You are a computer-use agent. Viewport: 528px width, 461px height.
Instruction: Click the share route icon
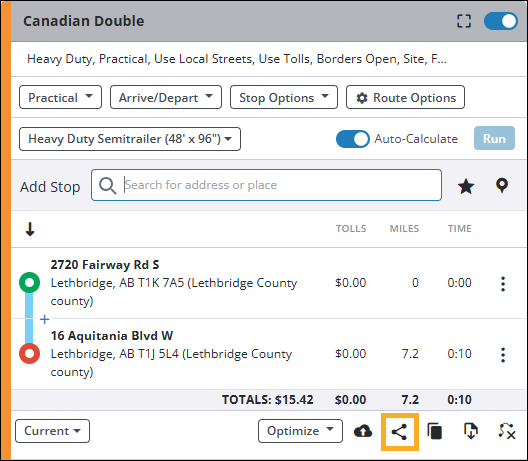click(x=399, y=432)
